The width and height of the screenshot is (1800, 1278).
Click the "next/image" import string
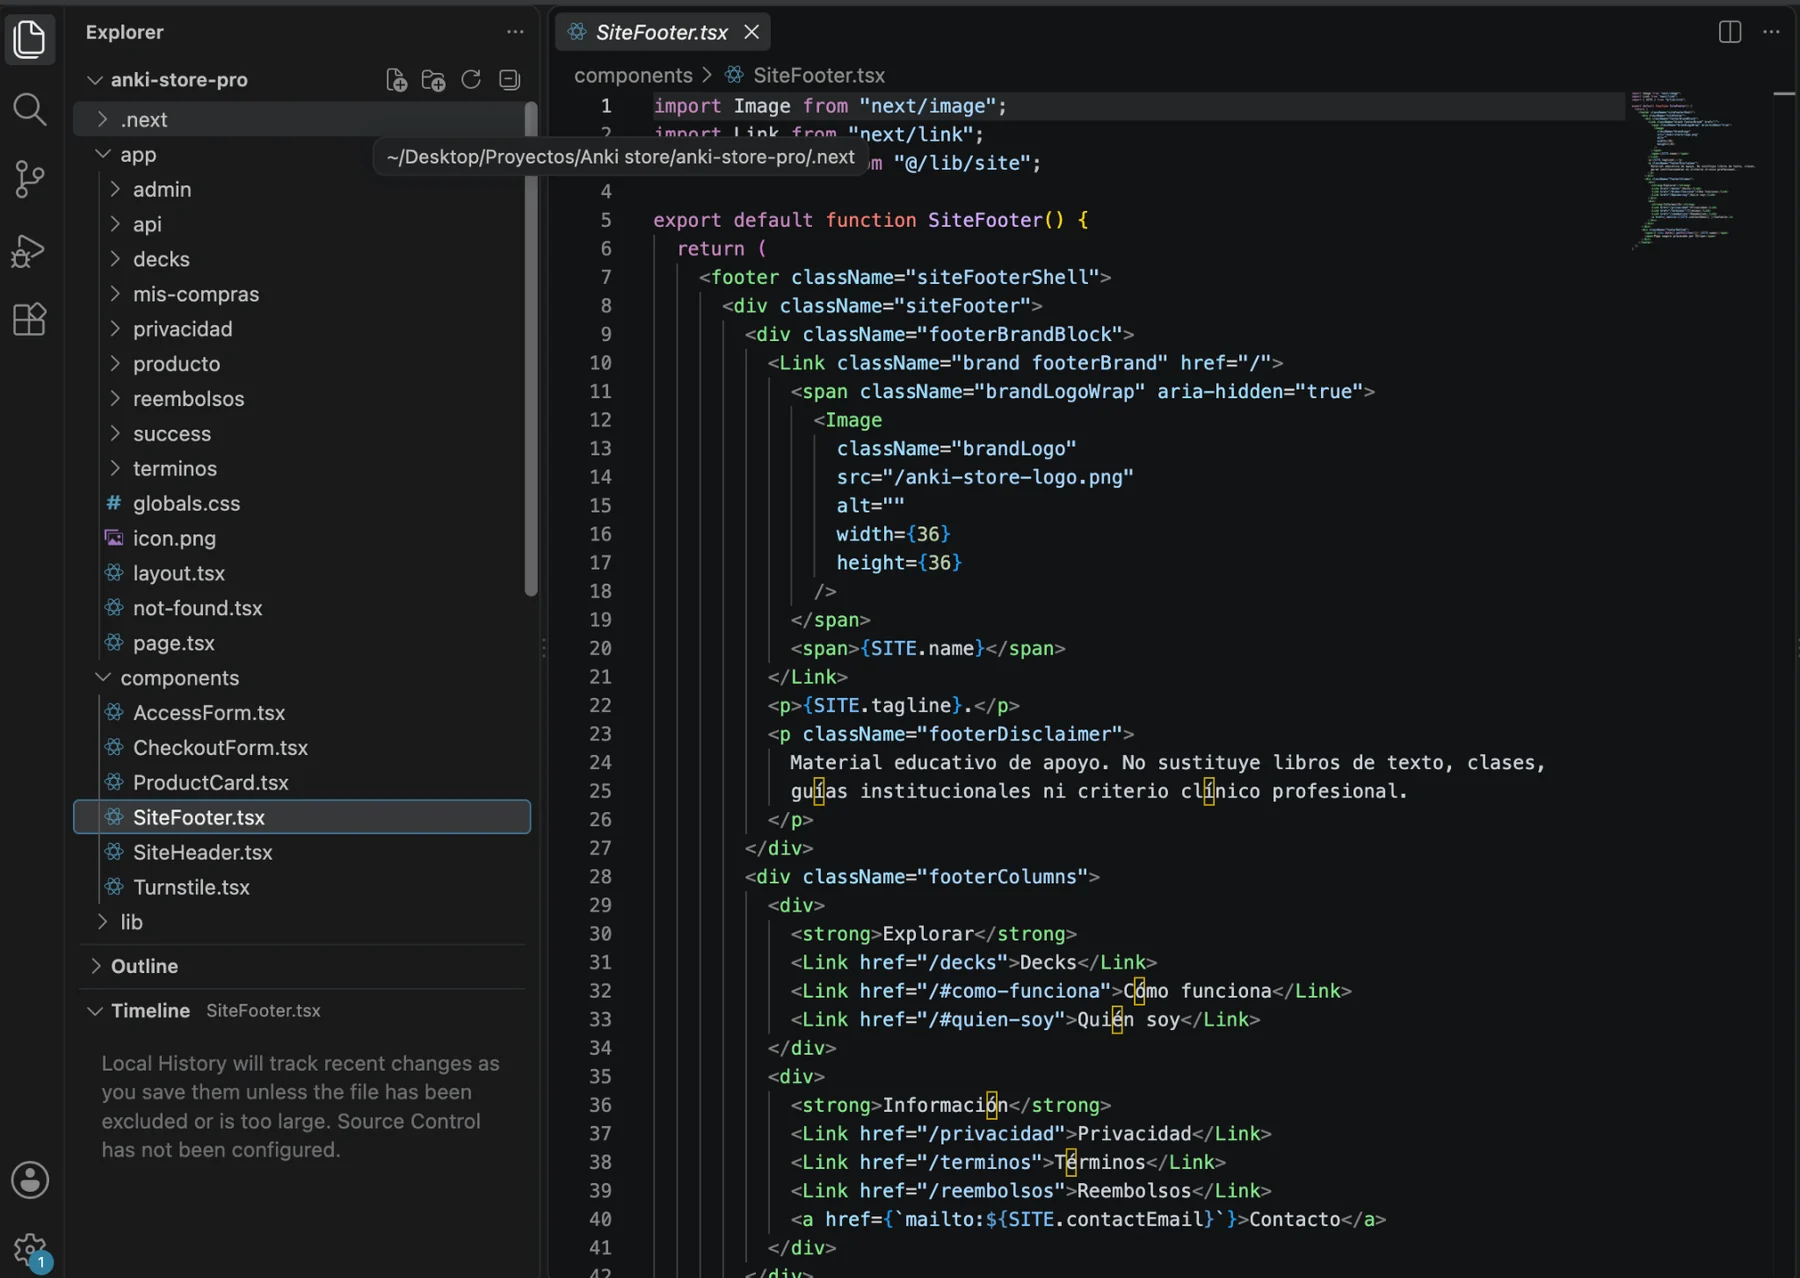pyautogui.click(x=927, y=106)
